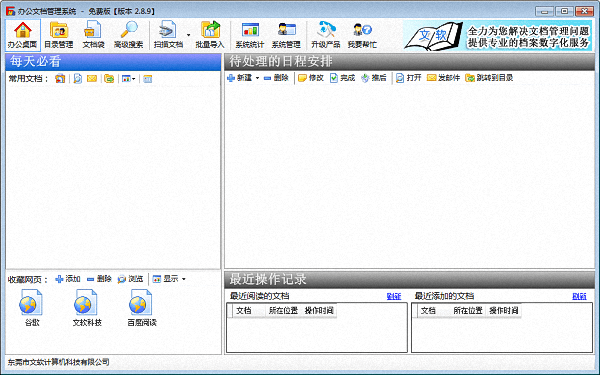Click the first 常用文档 icon with red arrow

pos(60,79)
